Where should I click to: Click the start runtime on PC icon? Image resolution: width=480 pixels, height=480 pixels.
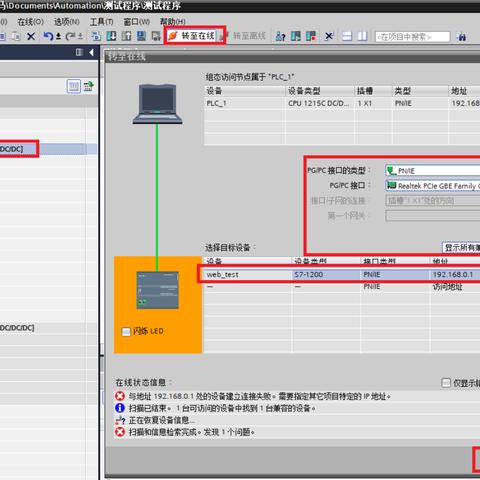(x=156, y=36)
